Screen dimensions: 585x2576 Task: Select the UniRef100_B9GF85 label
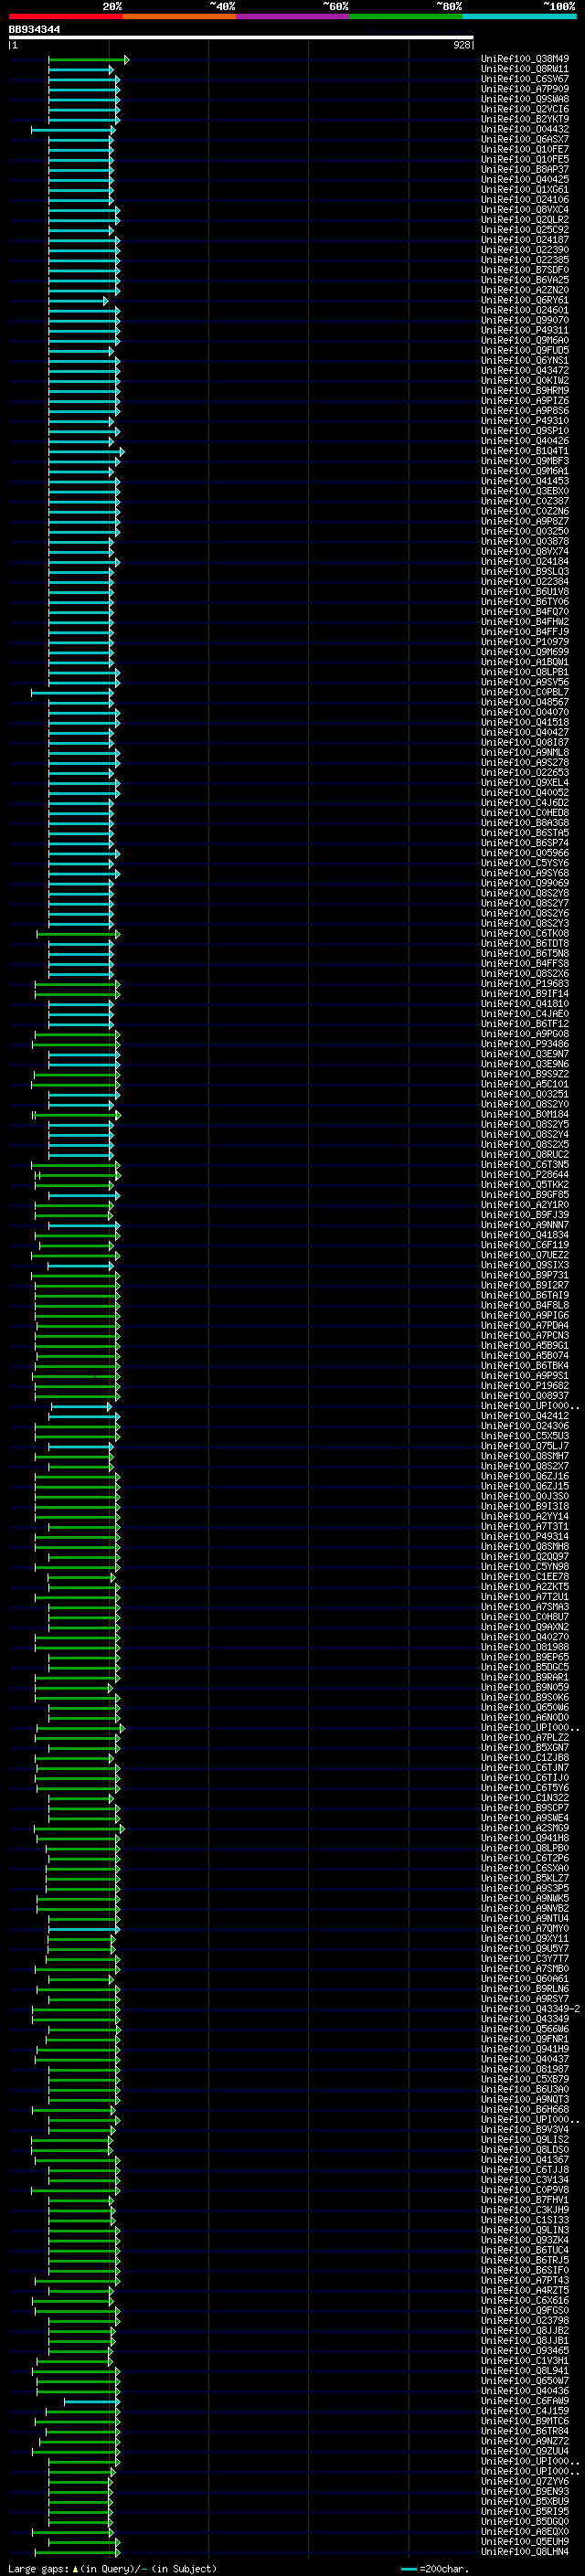point(525,1194)
